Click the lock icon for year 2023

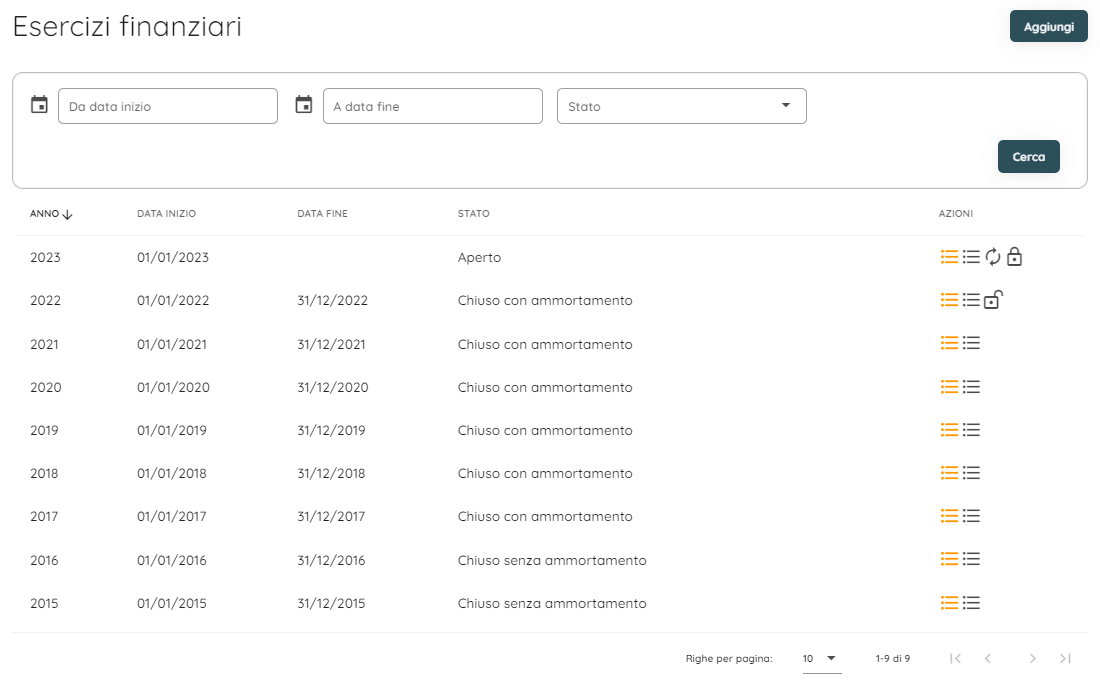[x=1014, y=257]
